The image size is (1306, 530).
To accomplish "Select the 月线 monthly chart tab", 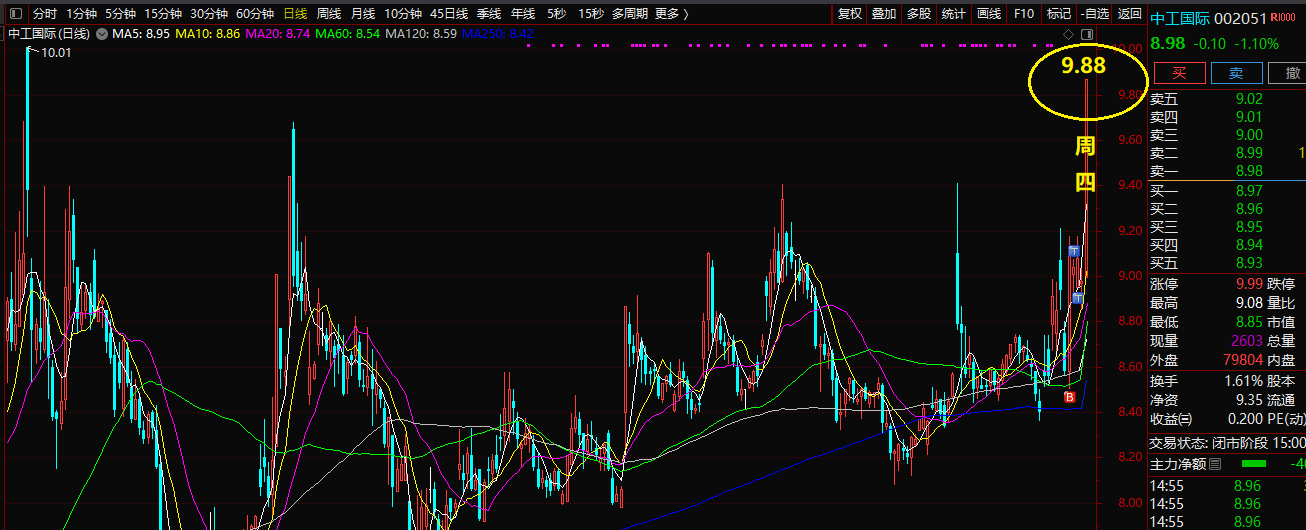I will click(363, 14).
